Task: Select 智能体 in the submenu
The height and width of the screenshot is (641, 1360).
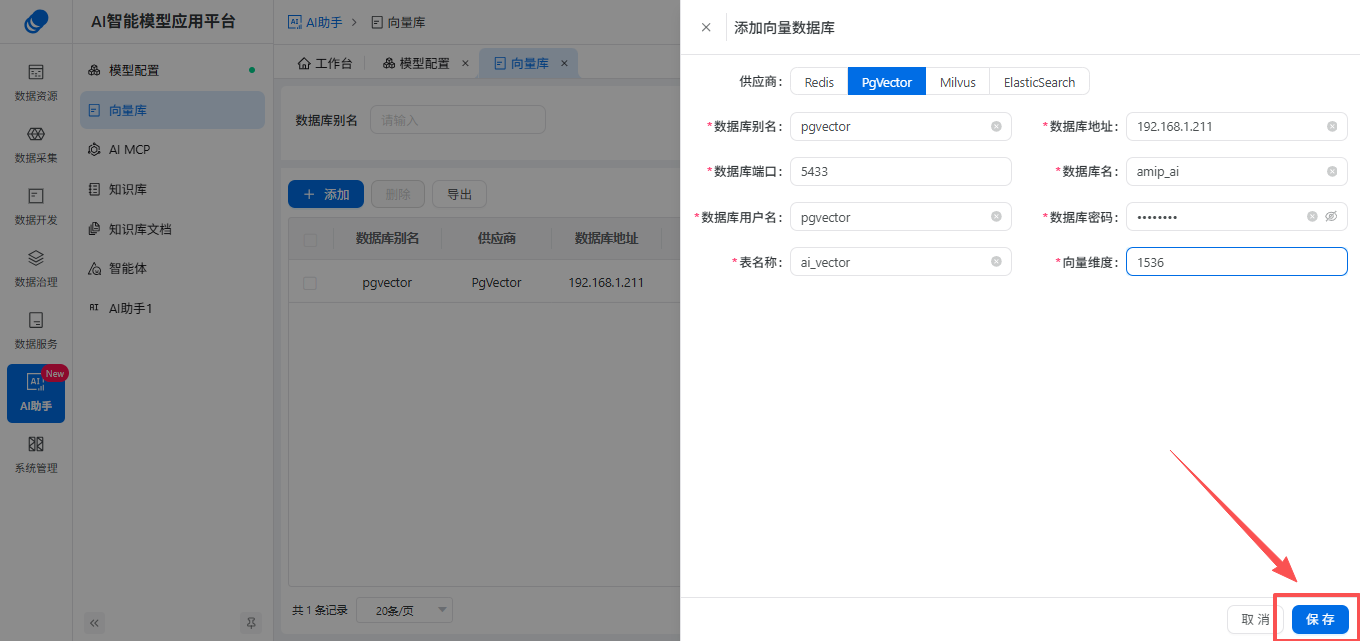Action: [172, 269]
